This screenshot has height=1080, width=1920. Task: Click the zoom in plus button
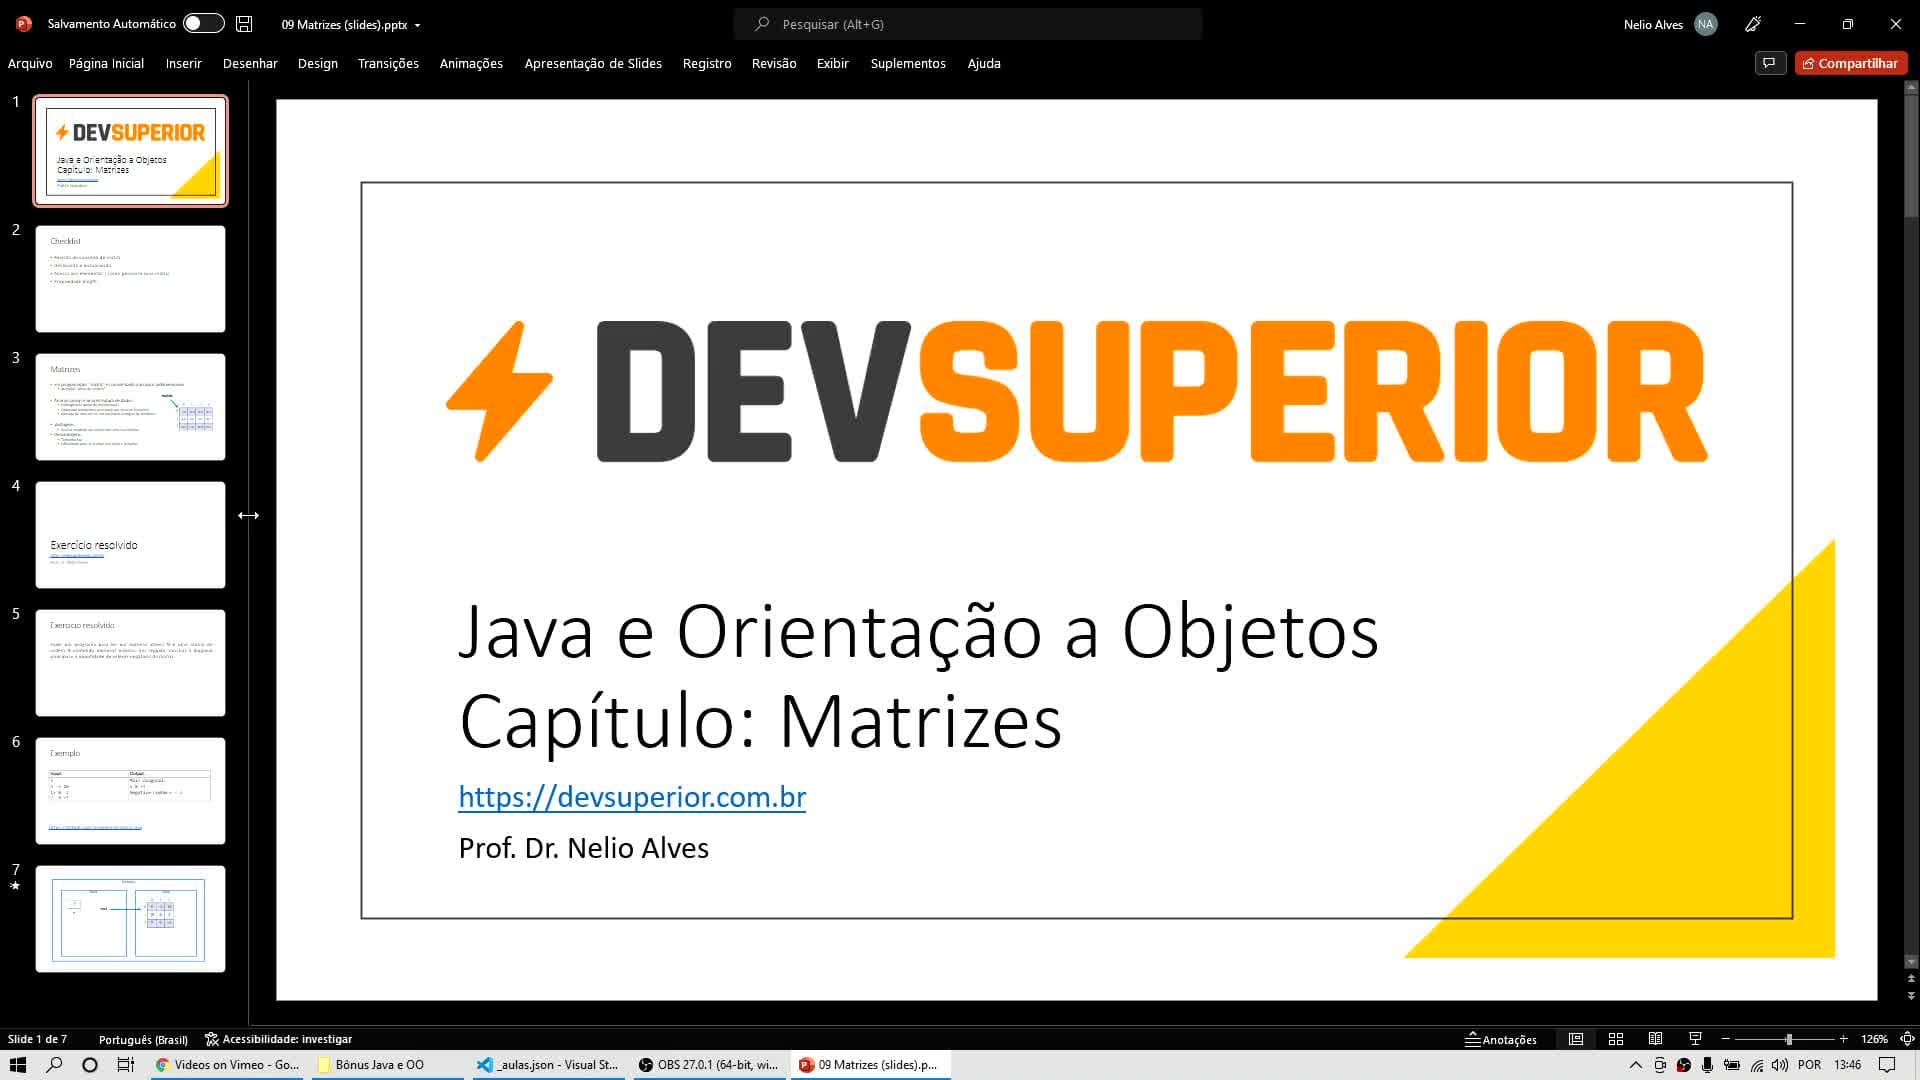(x=1844, y=1039)
